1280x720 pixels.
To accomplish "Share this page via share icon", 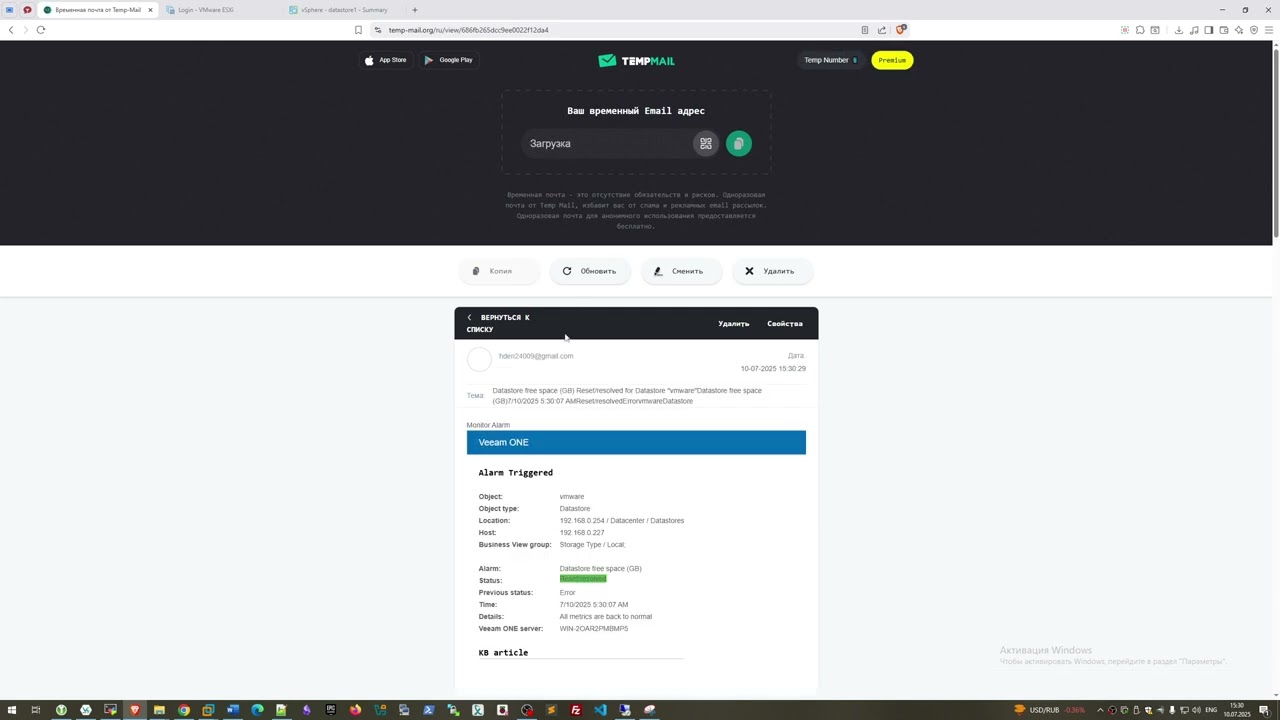I will 882,30.
